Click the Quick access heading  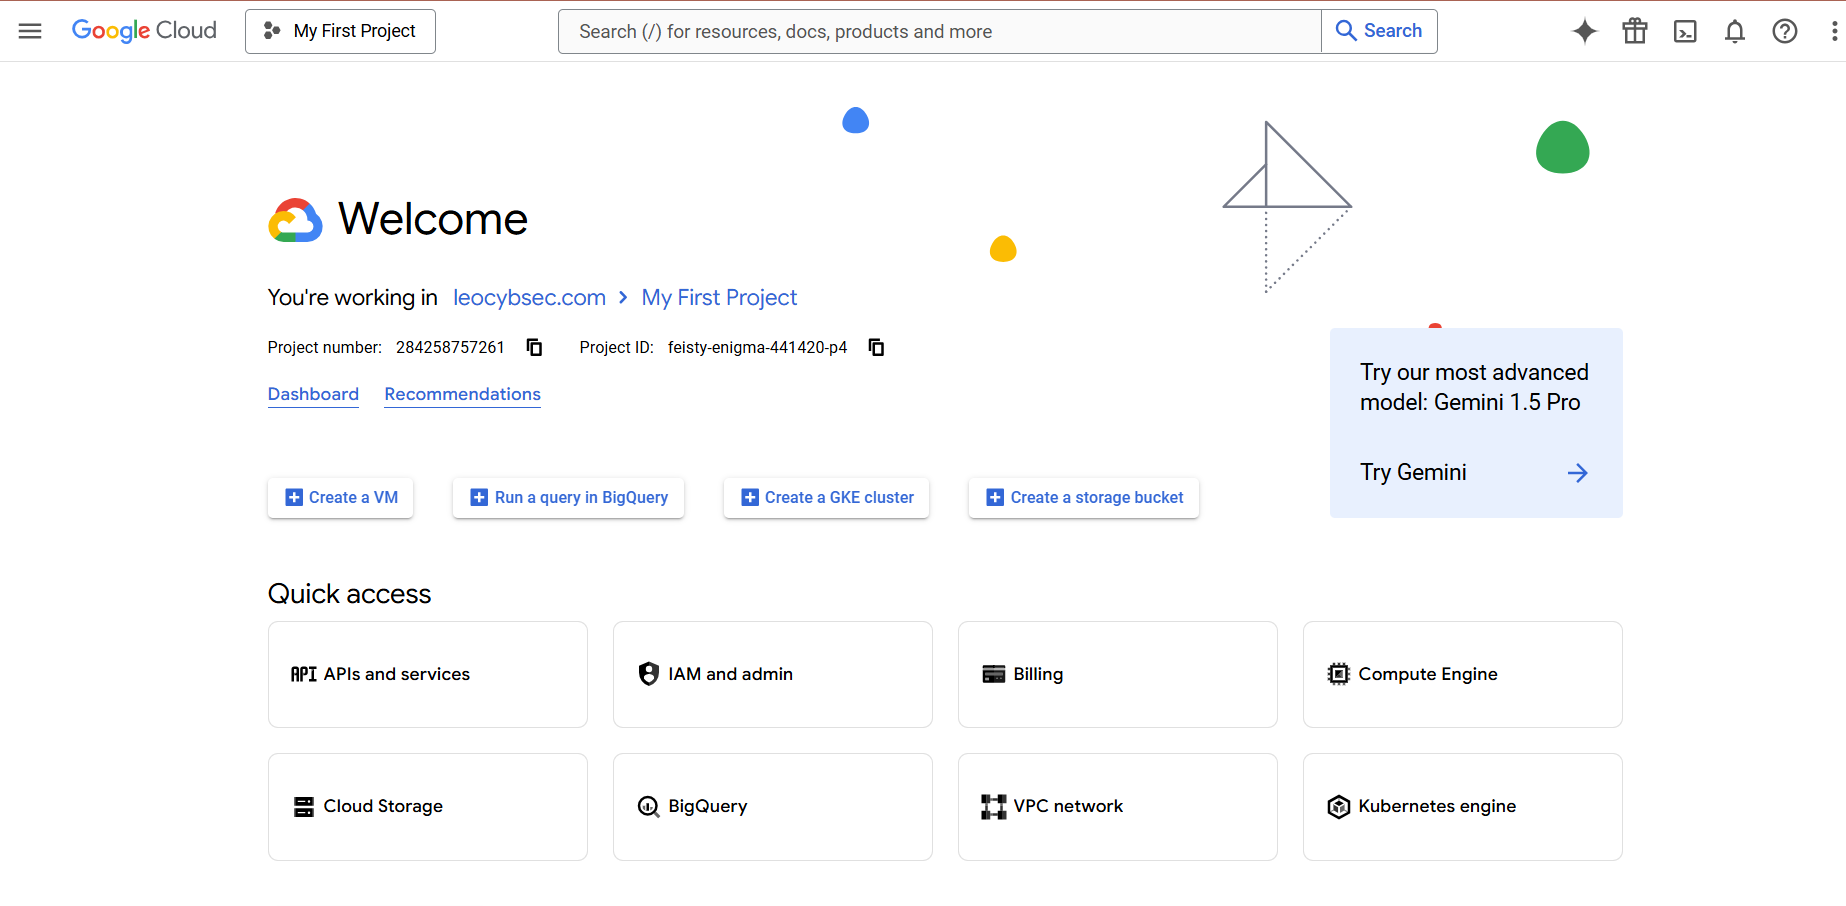349,594
